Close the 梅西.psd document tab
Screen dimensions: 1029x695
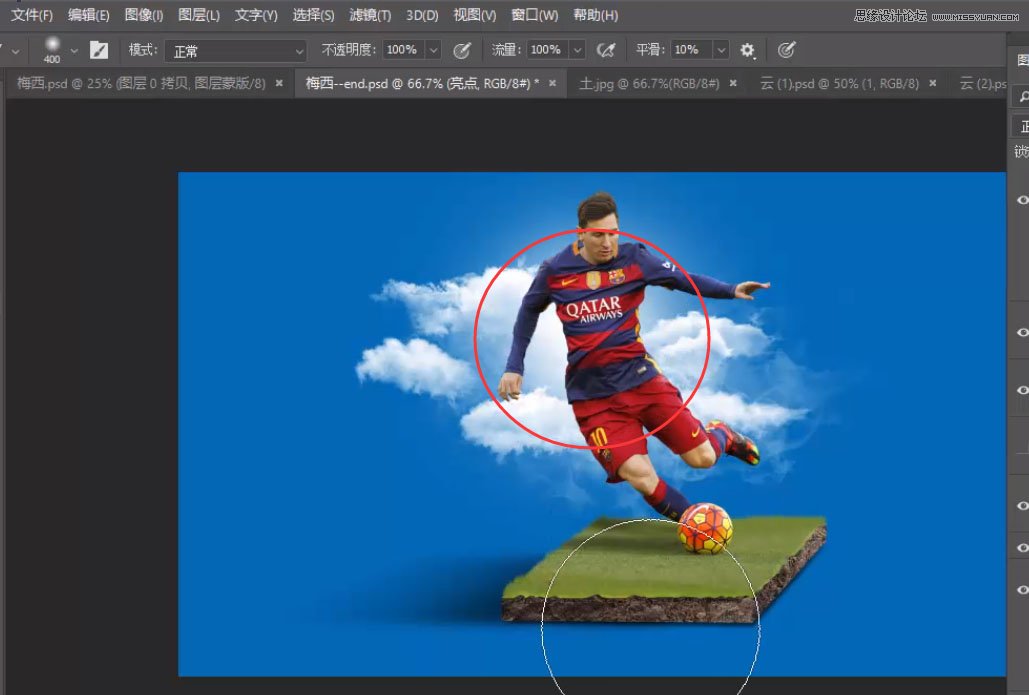click(279, 83)
